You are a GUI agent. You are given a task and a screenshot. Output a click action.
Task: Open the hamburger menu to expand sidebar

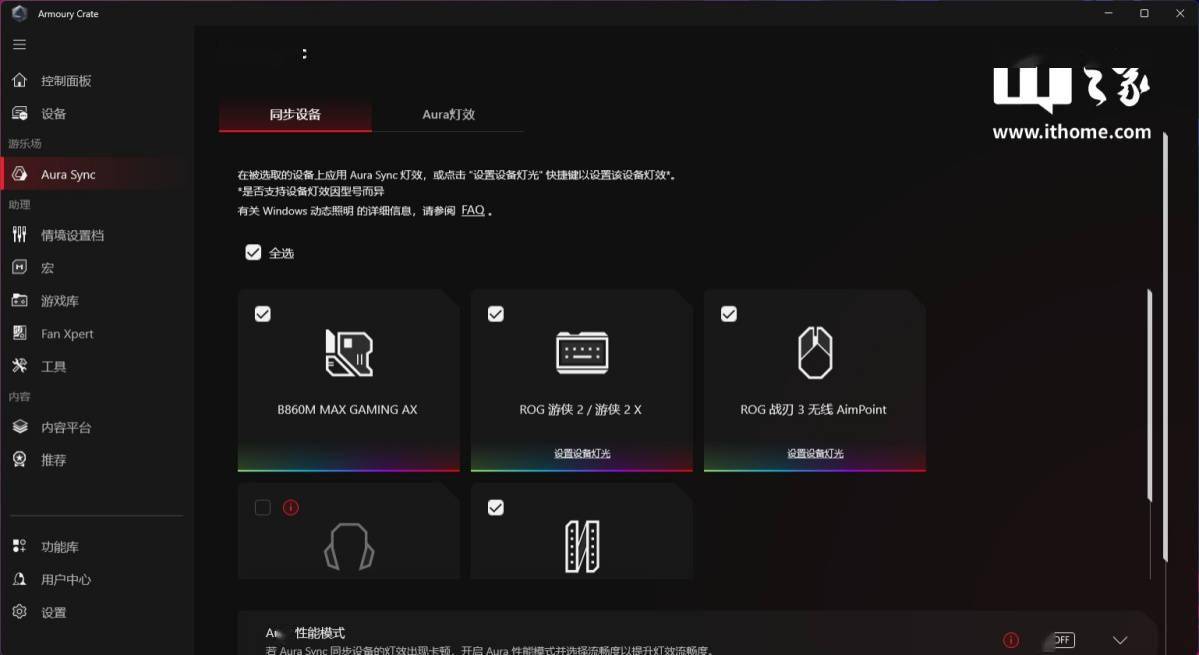click(18, 44)
